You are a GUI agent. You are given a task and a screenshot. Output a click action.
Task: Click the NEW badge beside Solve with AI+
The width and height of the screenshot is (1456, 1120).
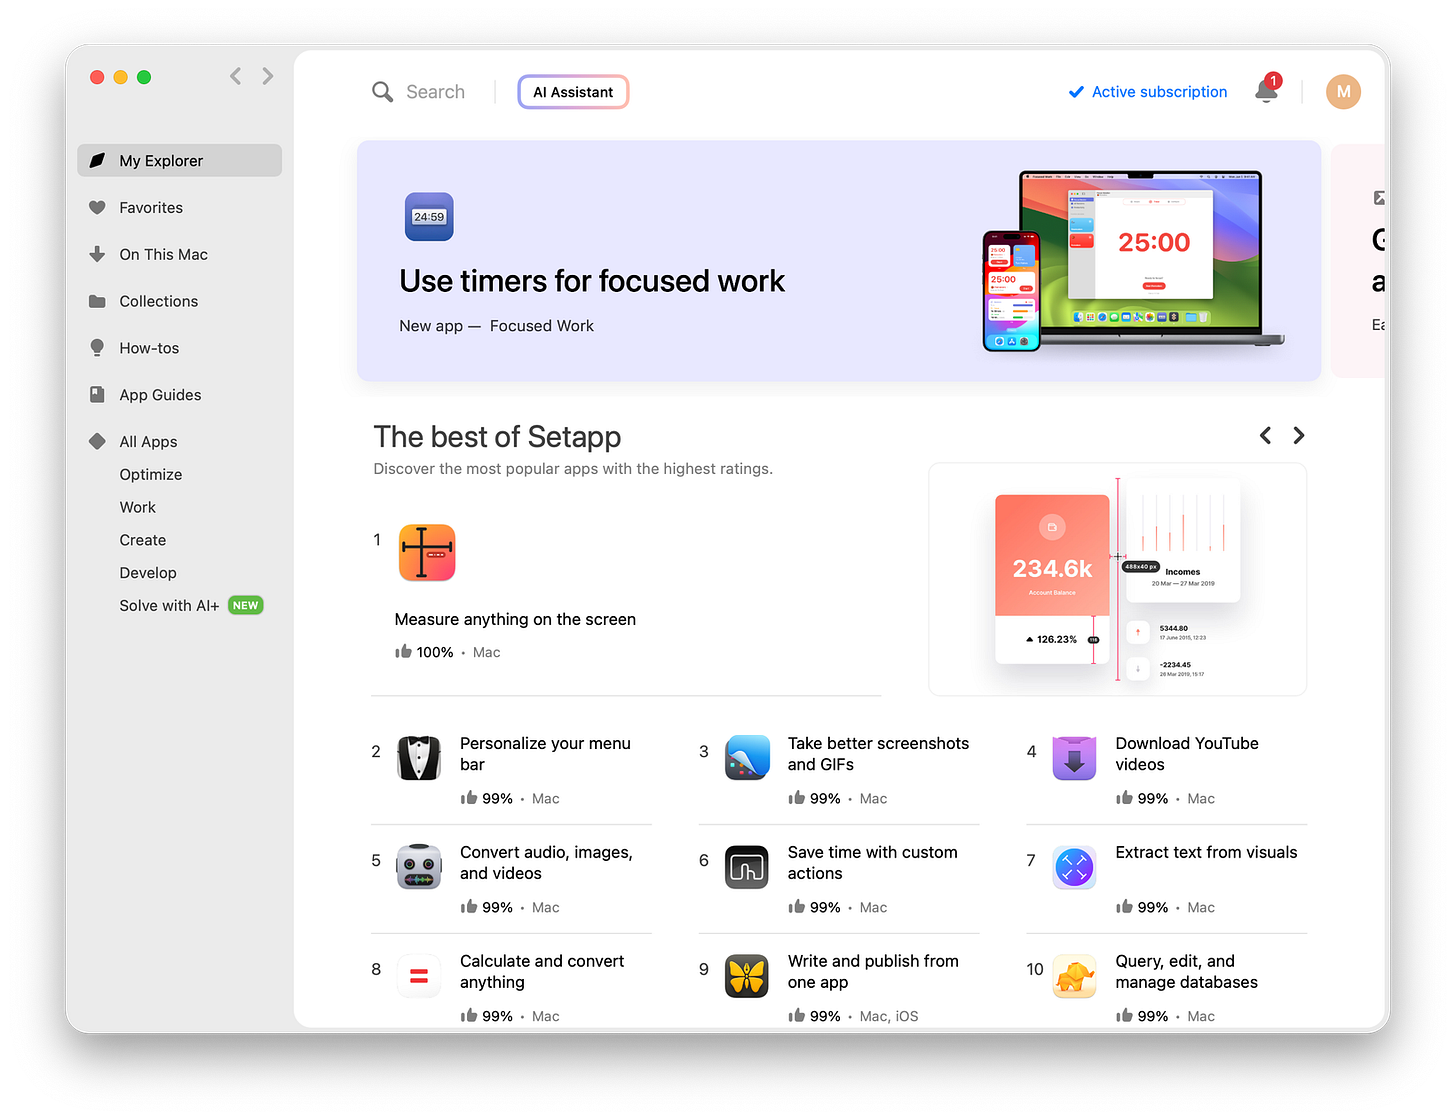[x=245, y=606]
